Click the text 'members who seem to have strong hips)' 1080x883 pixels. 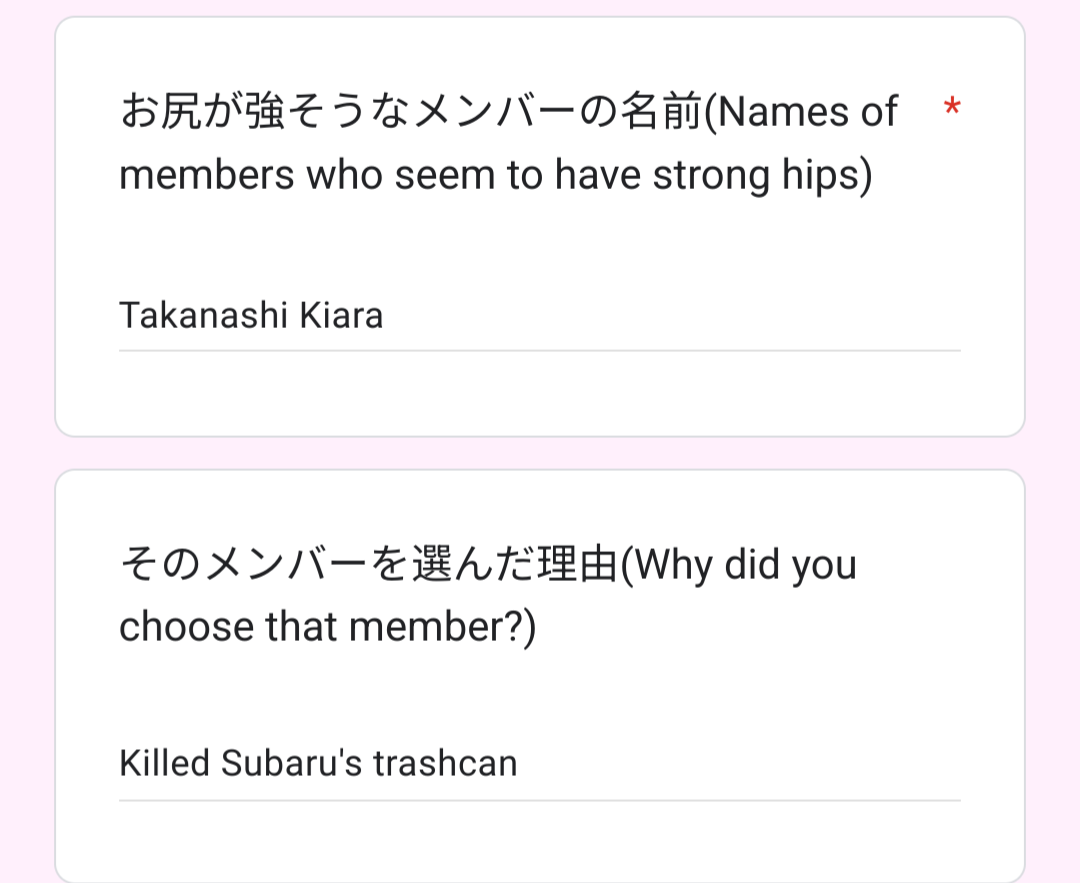point(496,176)
